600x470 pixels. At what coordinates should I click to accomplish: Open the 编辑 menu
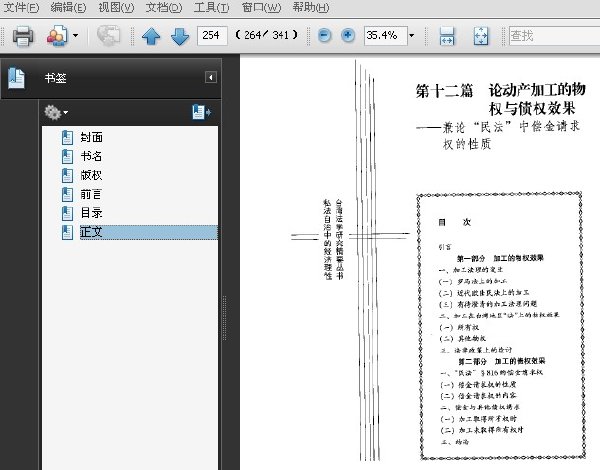(x=68, y=7)
